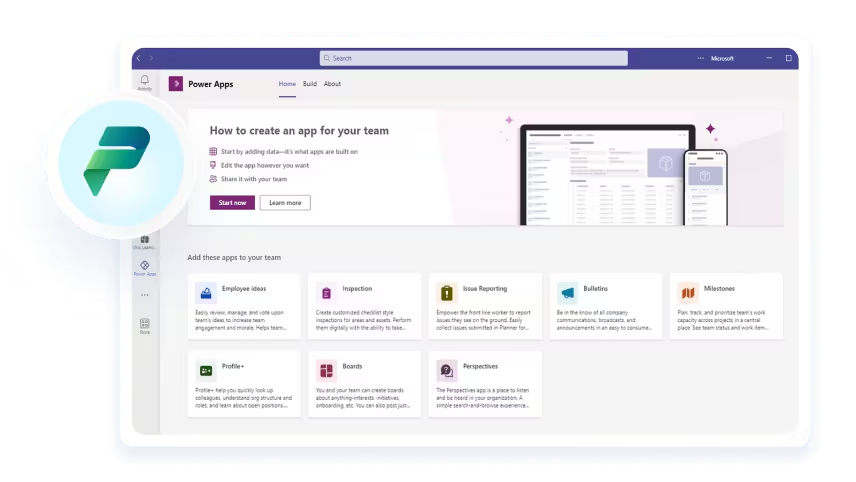856x482 pixels.
Task: Open the Bulletins megaphone icon
Action: point(567,292)
